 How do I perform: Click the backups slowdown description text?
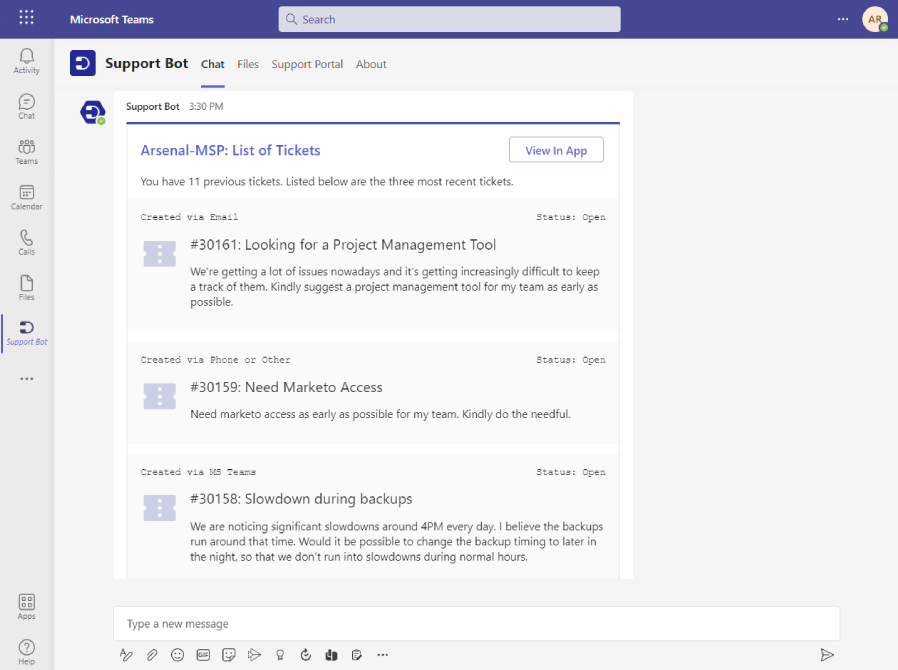coord(396,541)
